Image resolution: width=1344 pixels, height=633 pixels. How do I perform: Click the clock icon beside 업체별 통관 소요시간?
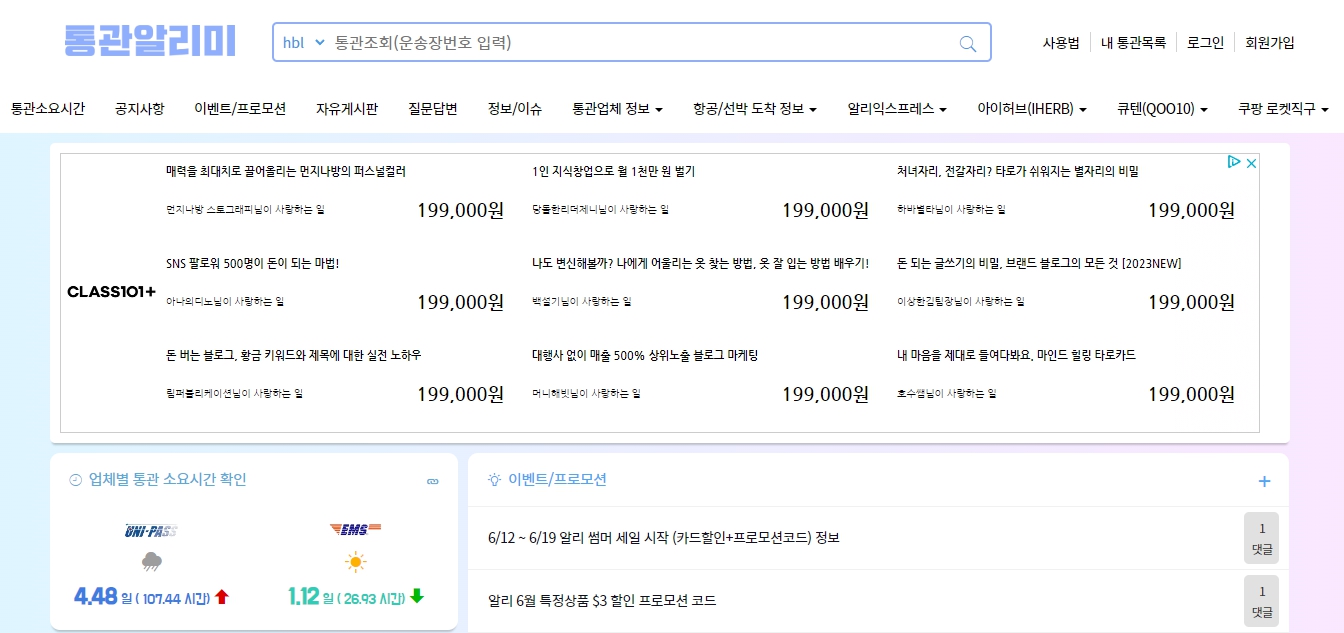[x=75, y=480]
